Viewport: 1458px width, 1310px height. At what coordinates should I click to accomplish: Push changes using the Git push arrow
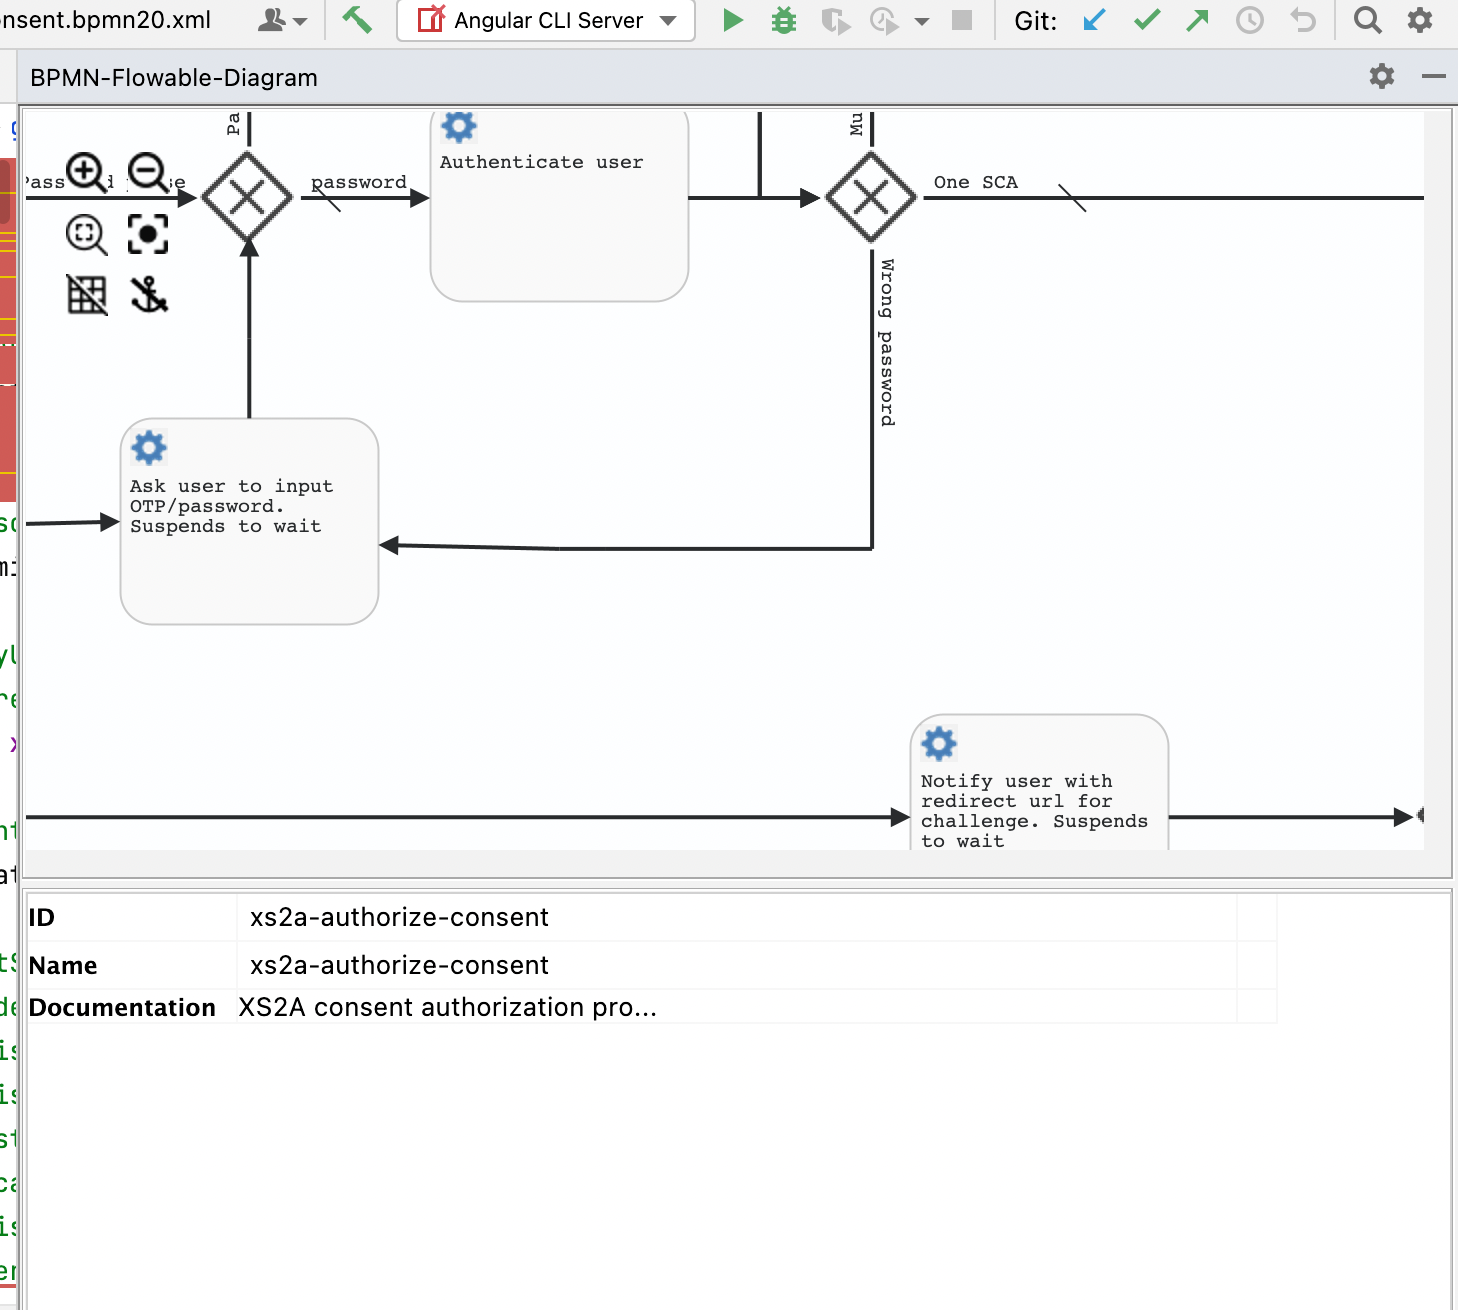[x=1197, y=20]
